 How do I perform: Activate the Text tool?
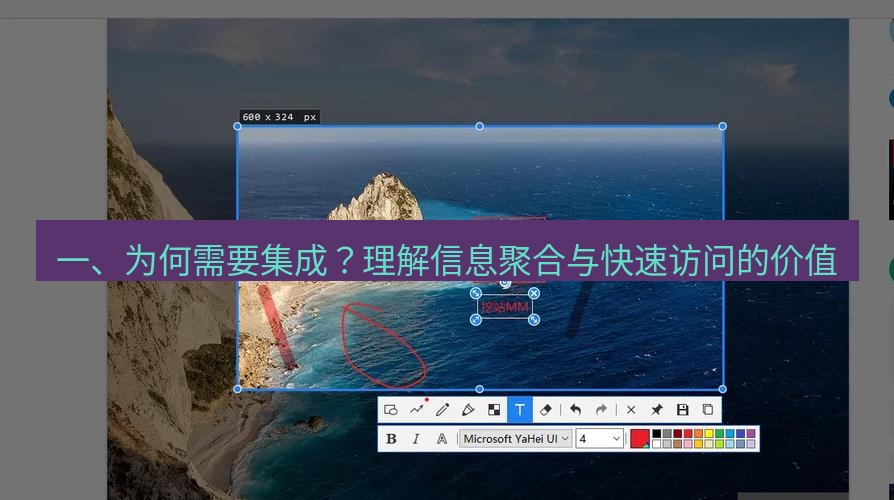click(520, 410)
